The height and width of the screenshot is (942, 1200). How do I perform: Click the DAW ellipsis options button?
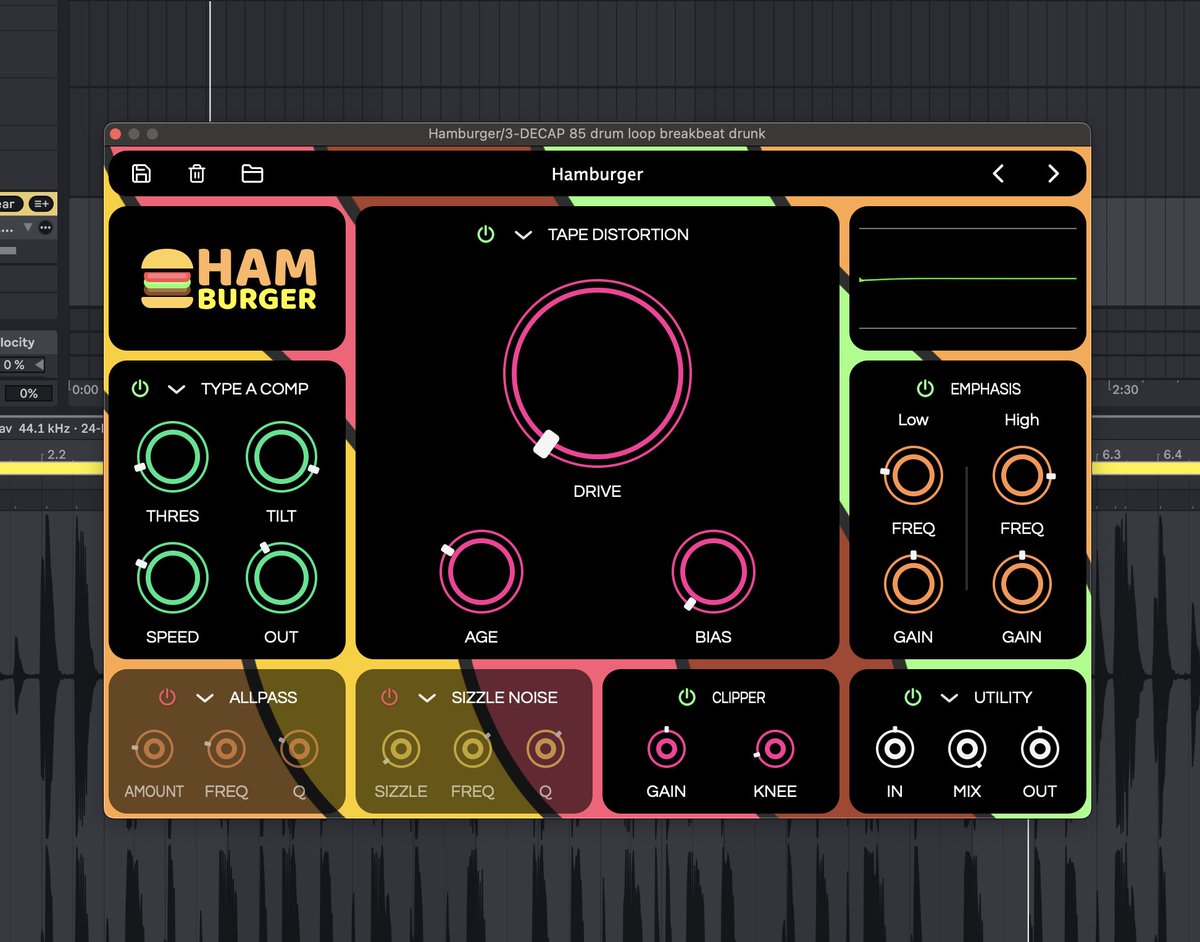[x=46, y=228]
